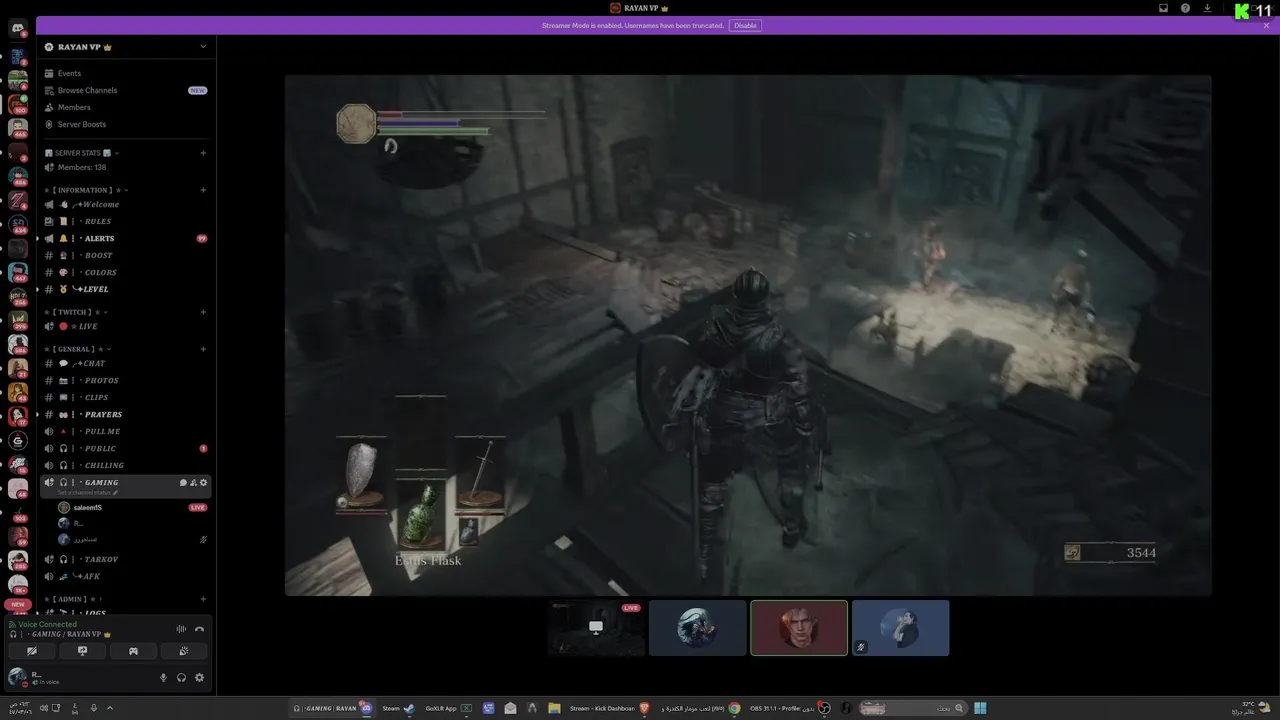Add channel to SERVER STATS category
1280x720 pixels.
pyautogui.click(x=203, y=153)
